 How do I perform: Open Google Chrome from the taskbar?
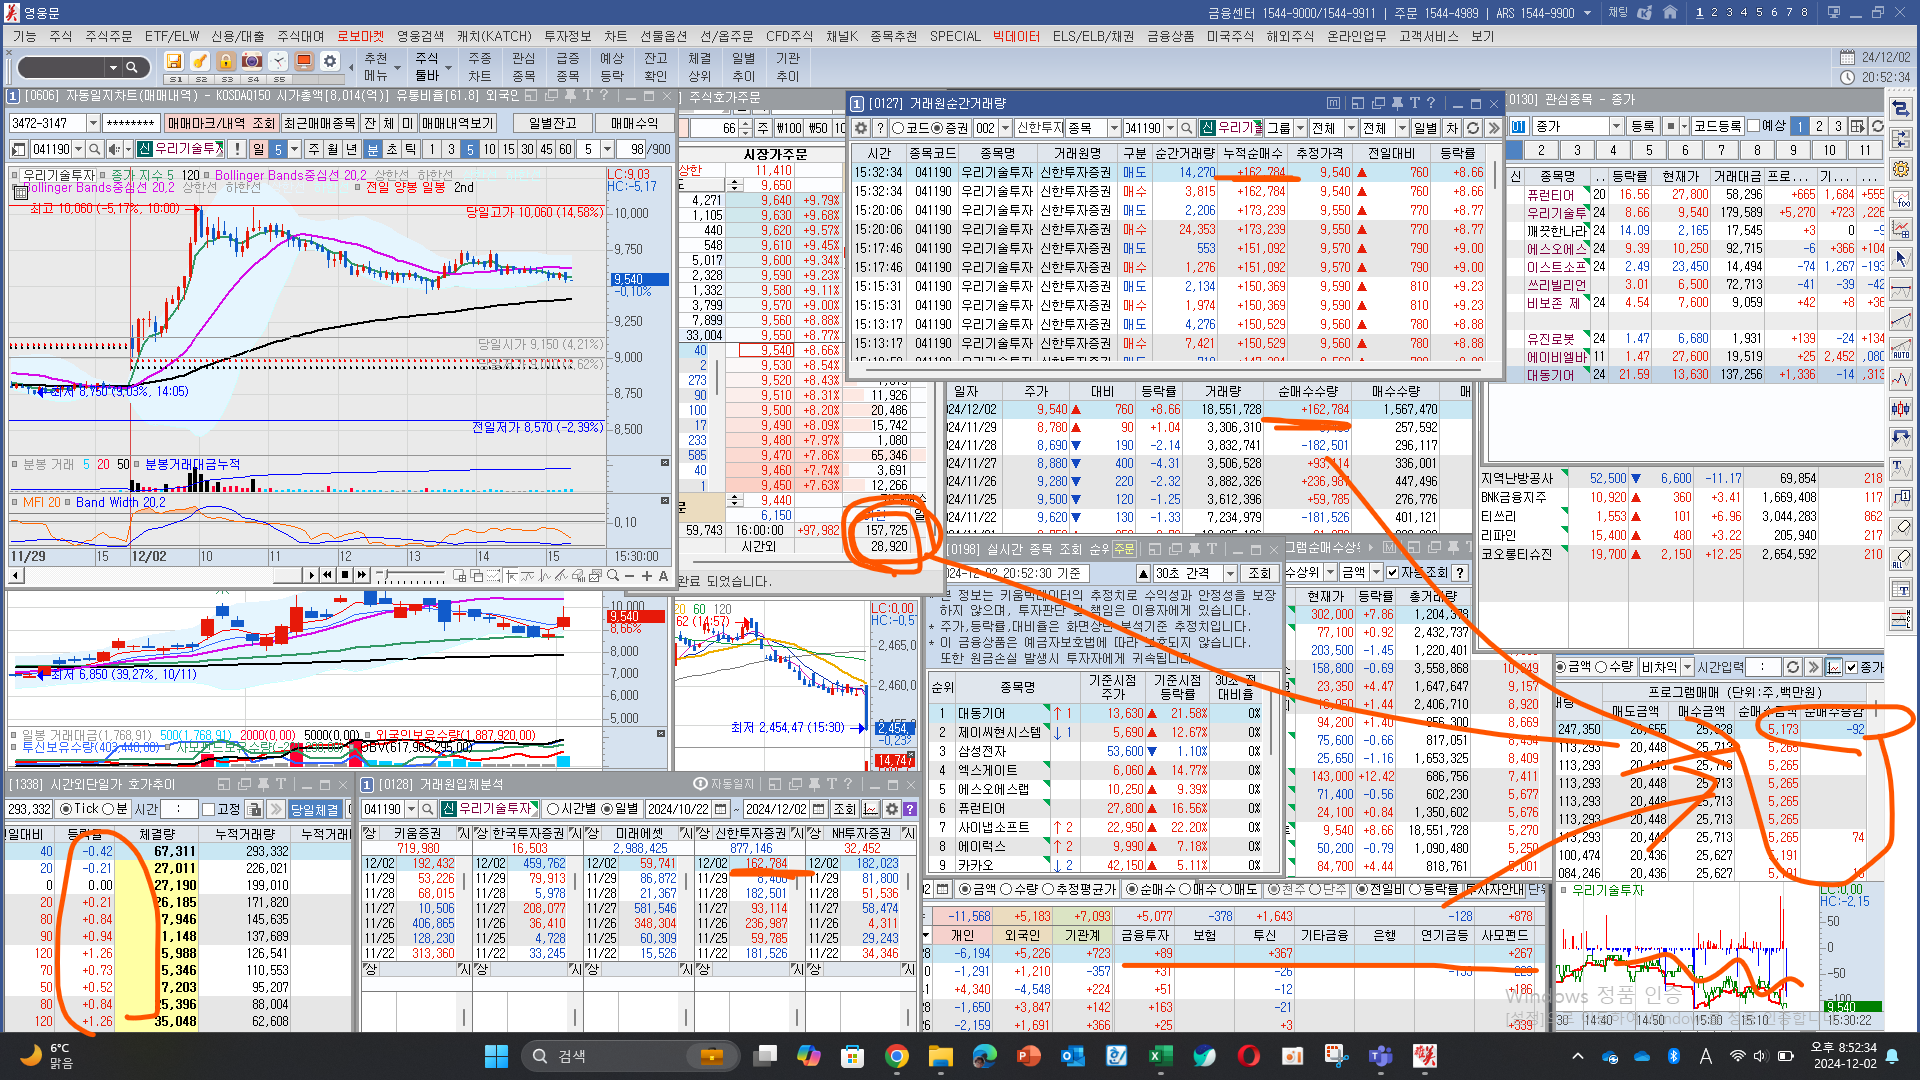897,1056
